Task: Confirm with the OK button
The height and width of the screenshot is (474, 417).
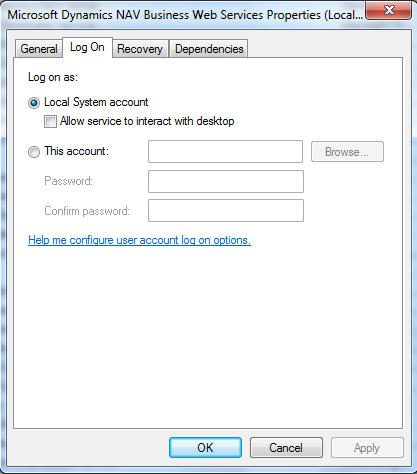Action: pos(205,448)
